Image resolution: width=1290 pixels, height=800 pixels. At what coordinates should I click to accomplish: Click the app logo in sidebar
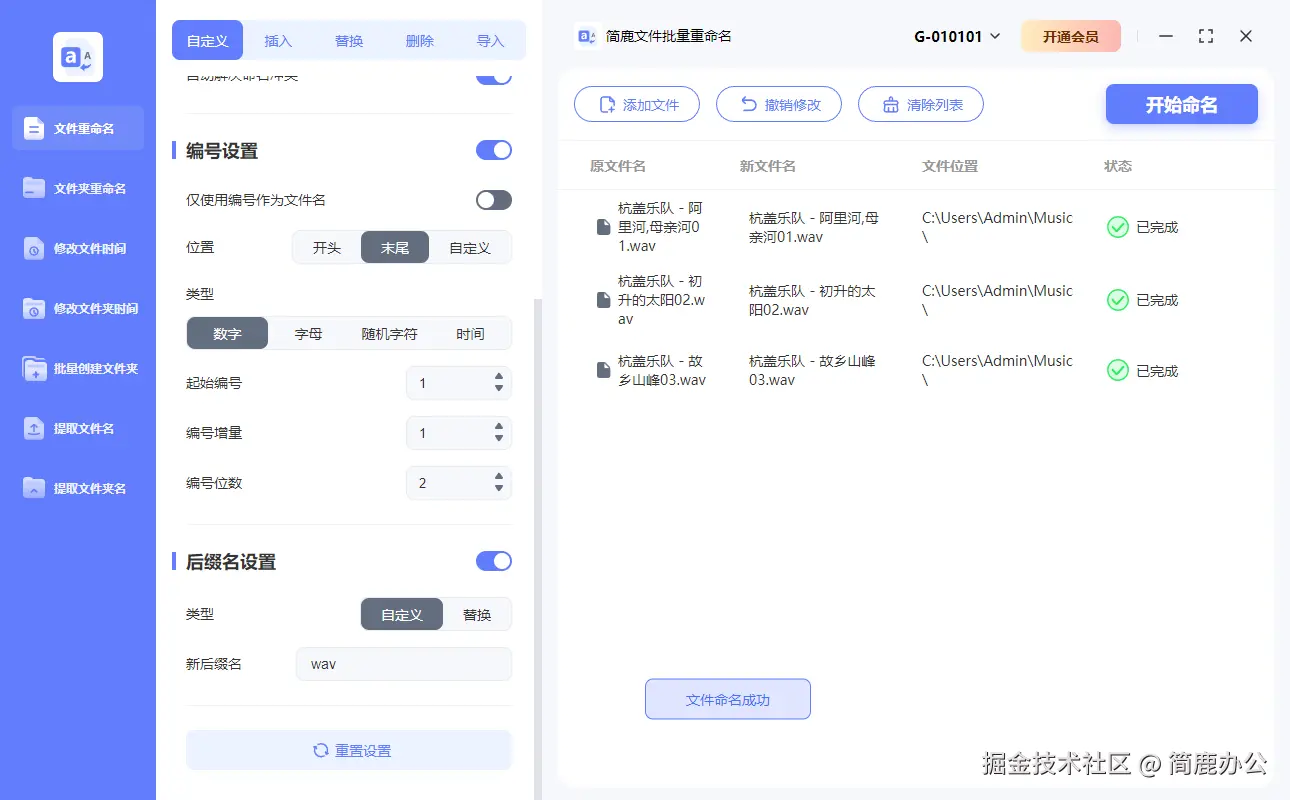click(x=78, y=57)
